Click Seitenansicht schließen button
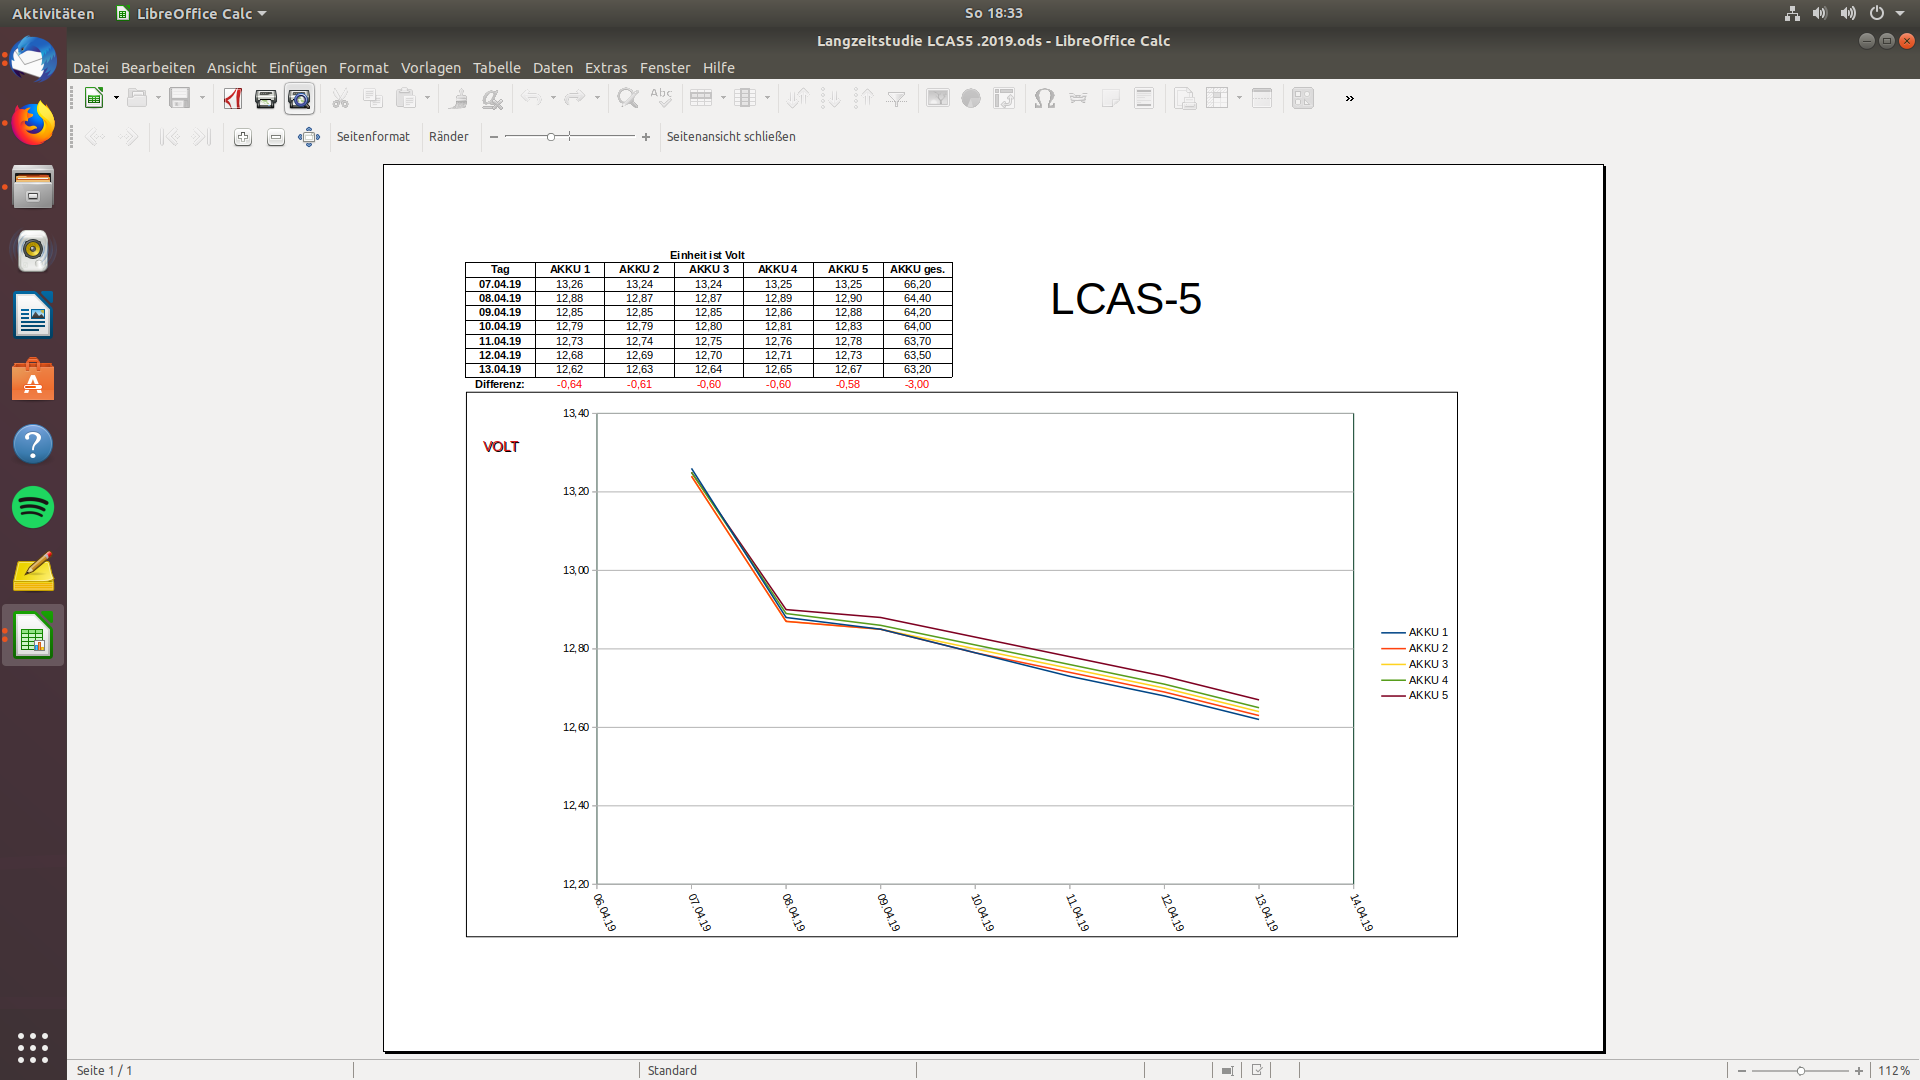 [731, 137]
